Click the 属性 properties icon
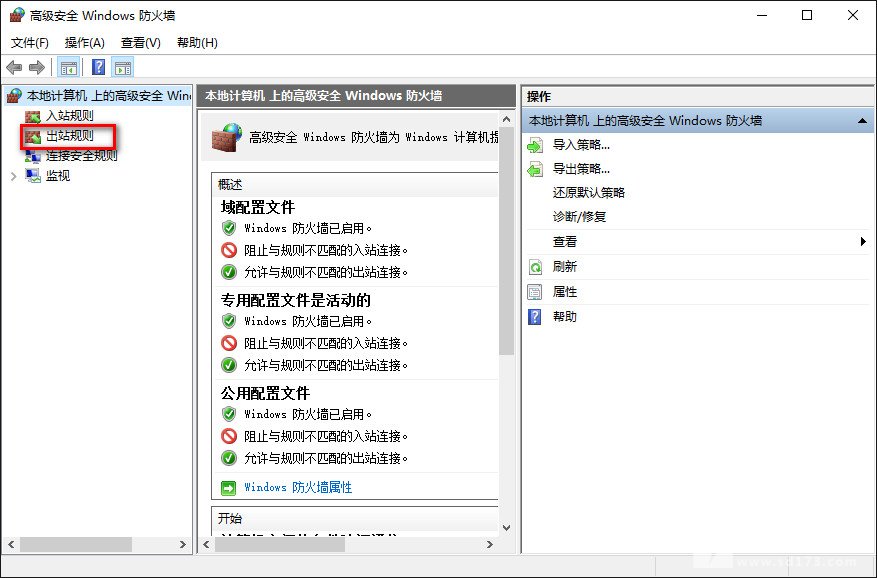 (x=535, y=292)
